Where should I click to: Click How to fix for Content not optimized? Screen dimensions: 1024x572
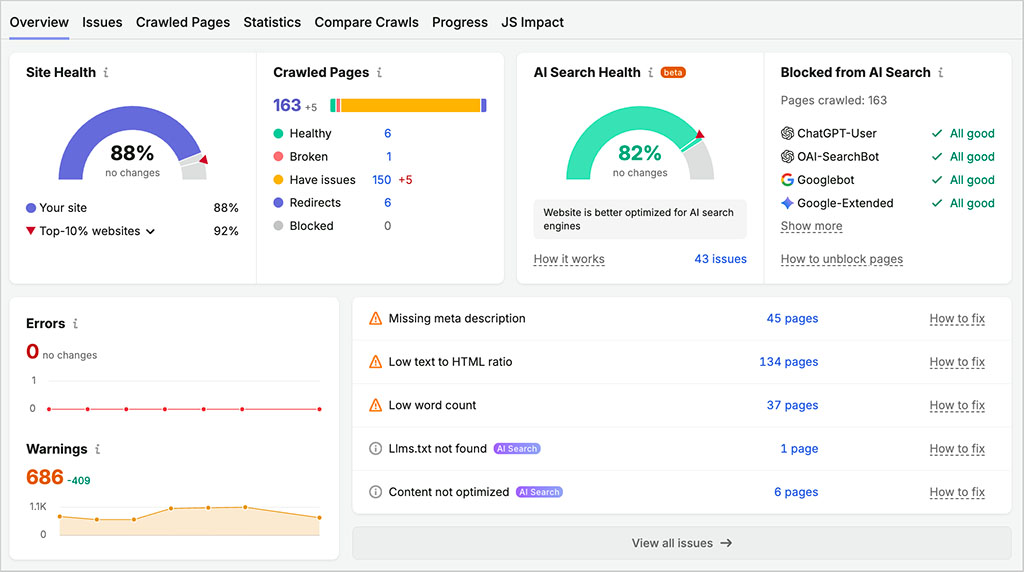point(957,492)
